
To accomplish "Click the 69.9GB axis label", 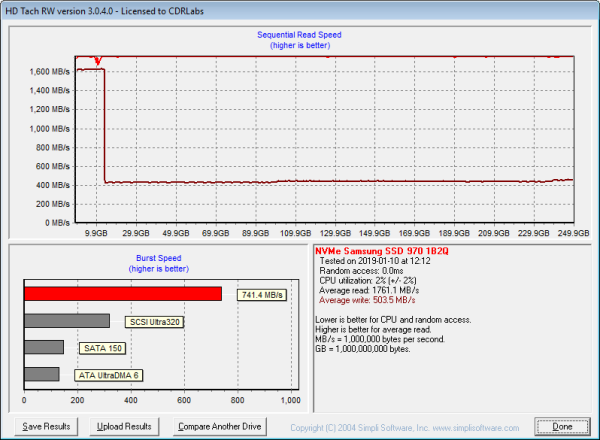I will tap(215, 233).
